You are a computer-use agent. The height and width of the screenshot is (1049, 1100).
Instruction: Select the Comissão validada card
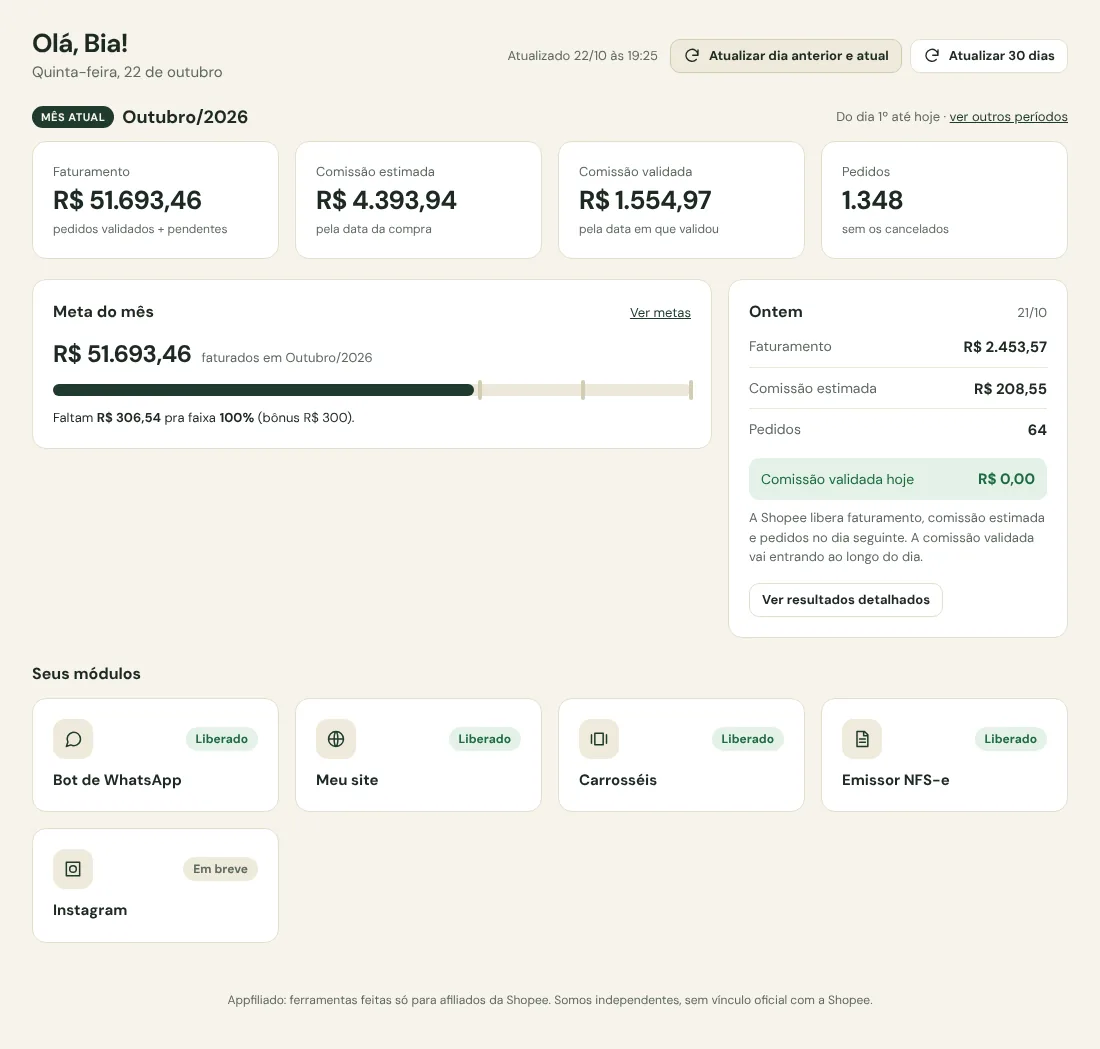681,200
